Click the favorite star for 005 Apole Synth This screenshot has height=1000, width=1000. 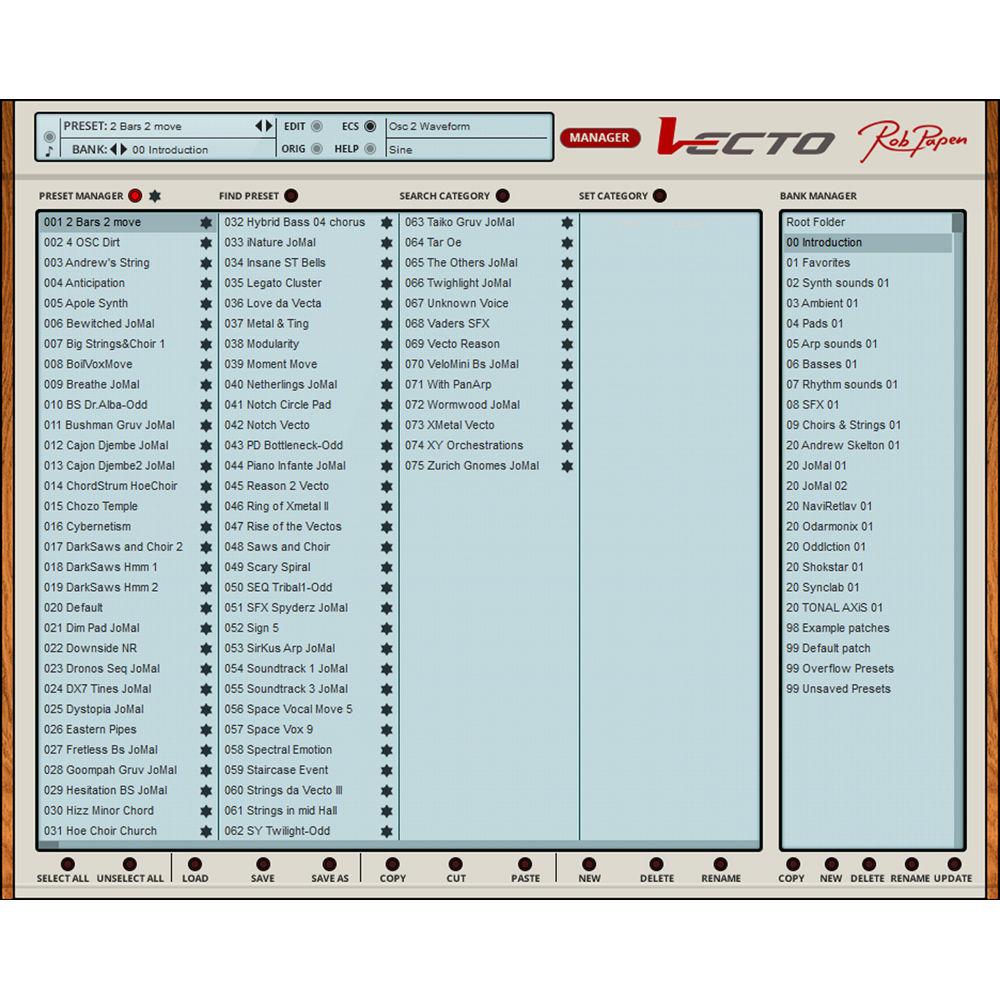pyautogui.click(x=206, y=304)
